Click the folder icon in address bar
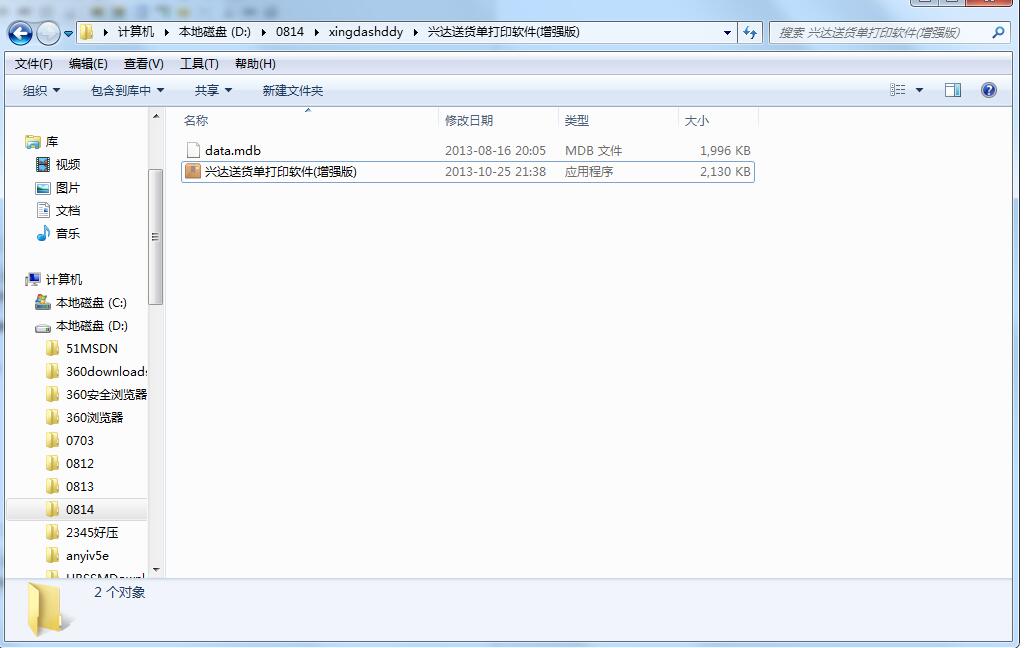Viewport: 1028px width, 648px height. point(87,32)
